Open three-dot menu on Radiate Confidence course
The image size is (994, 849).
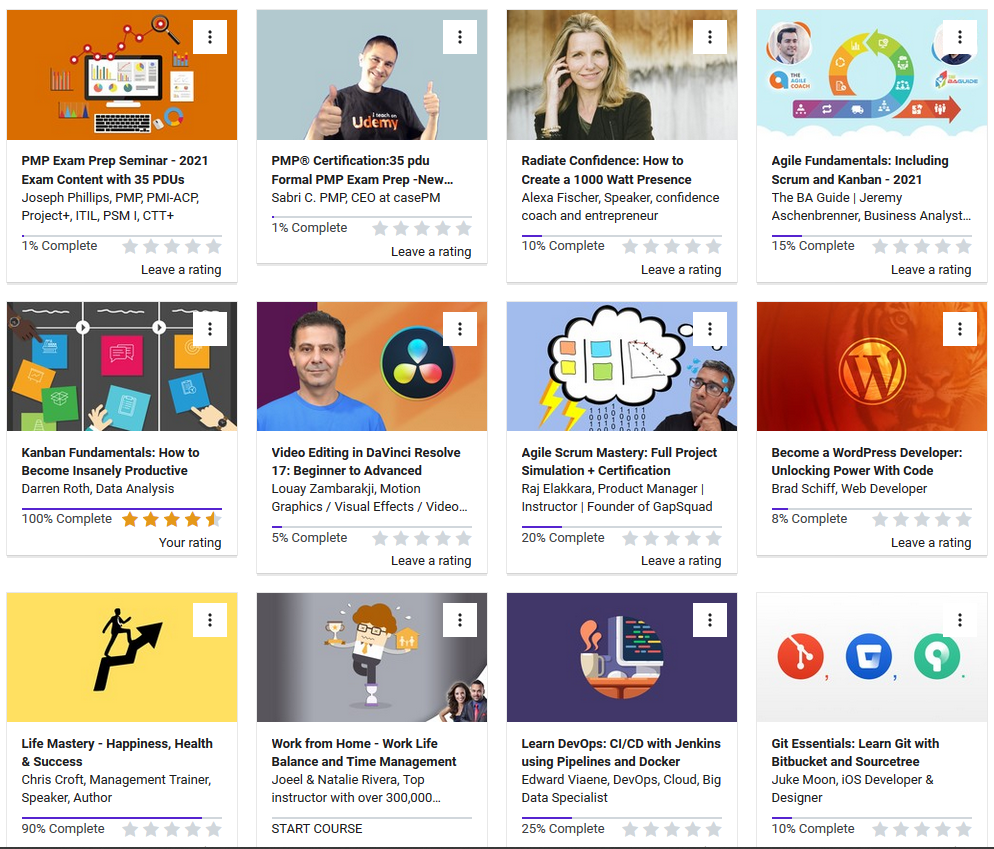tap(710, 37)
